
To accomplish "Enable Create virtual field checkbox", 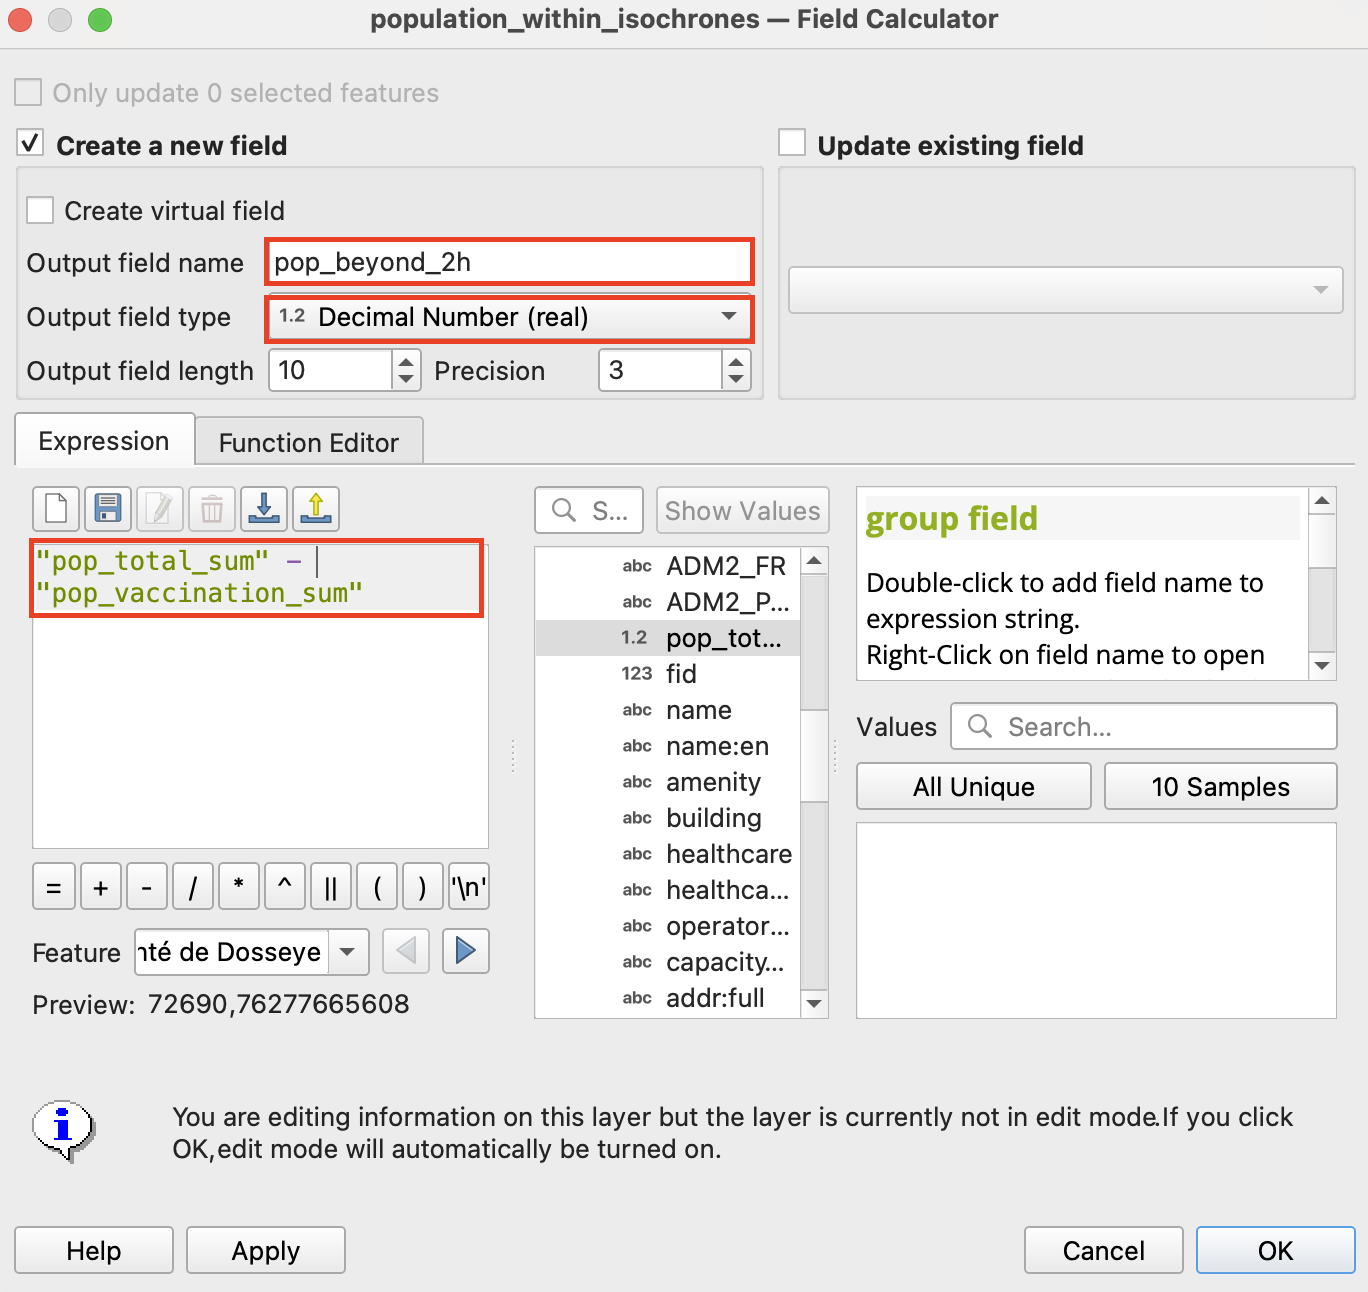I will point(41,210).
